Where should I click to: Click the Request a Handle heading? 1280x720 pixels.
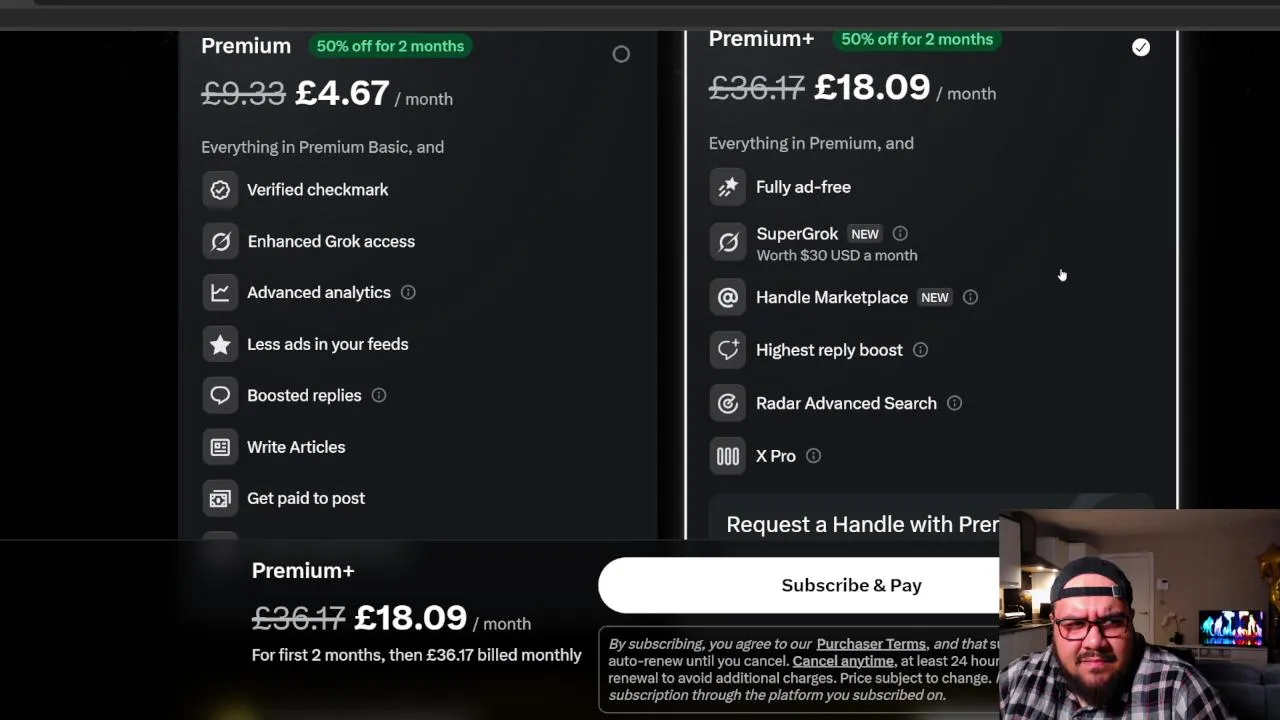click(x=862, y=524)
